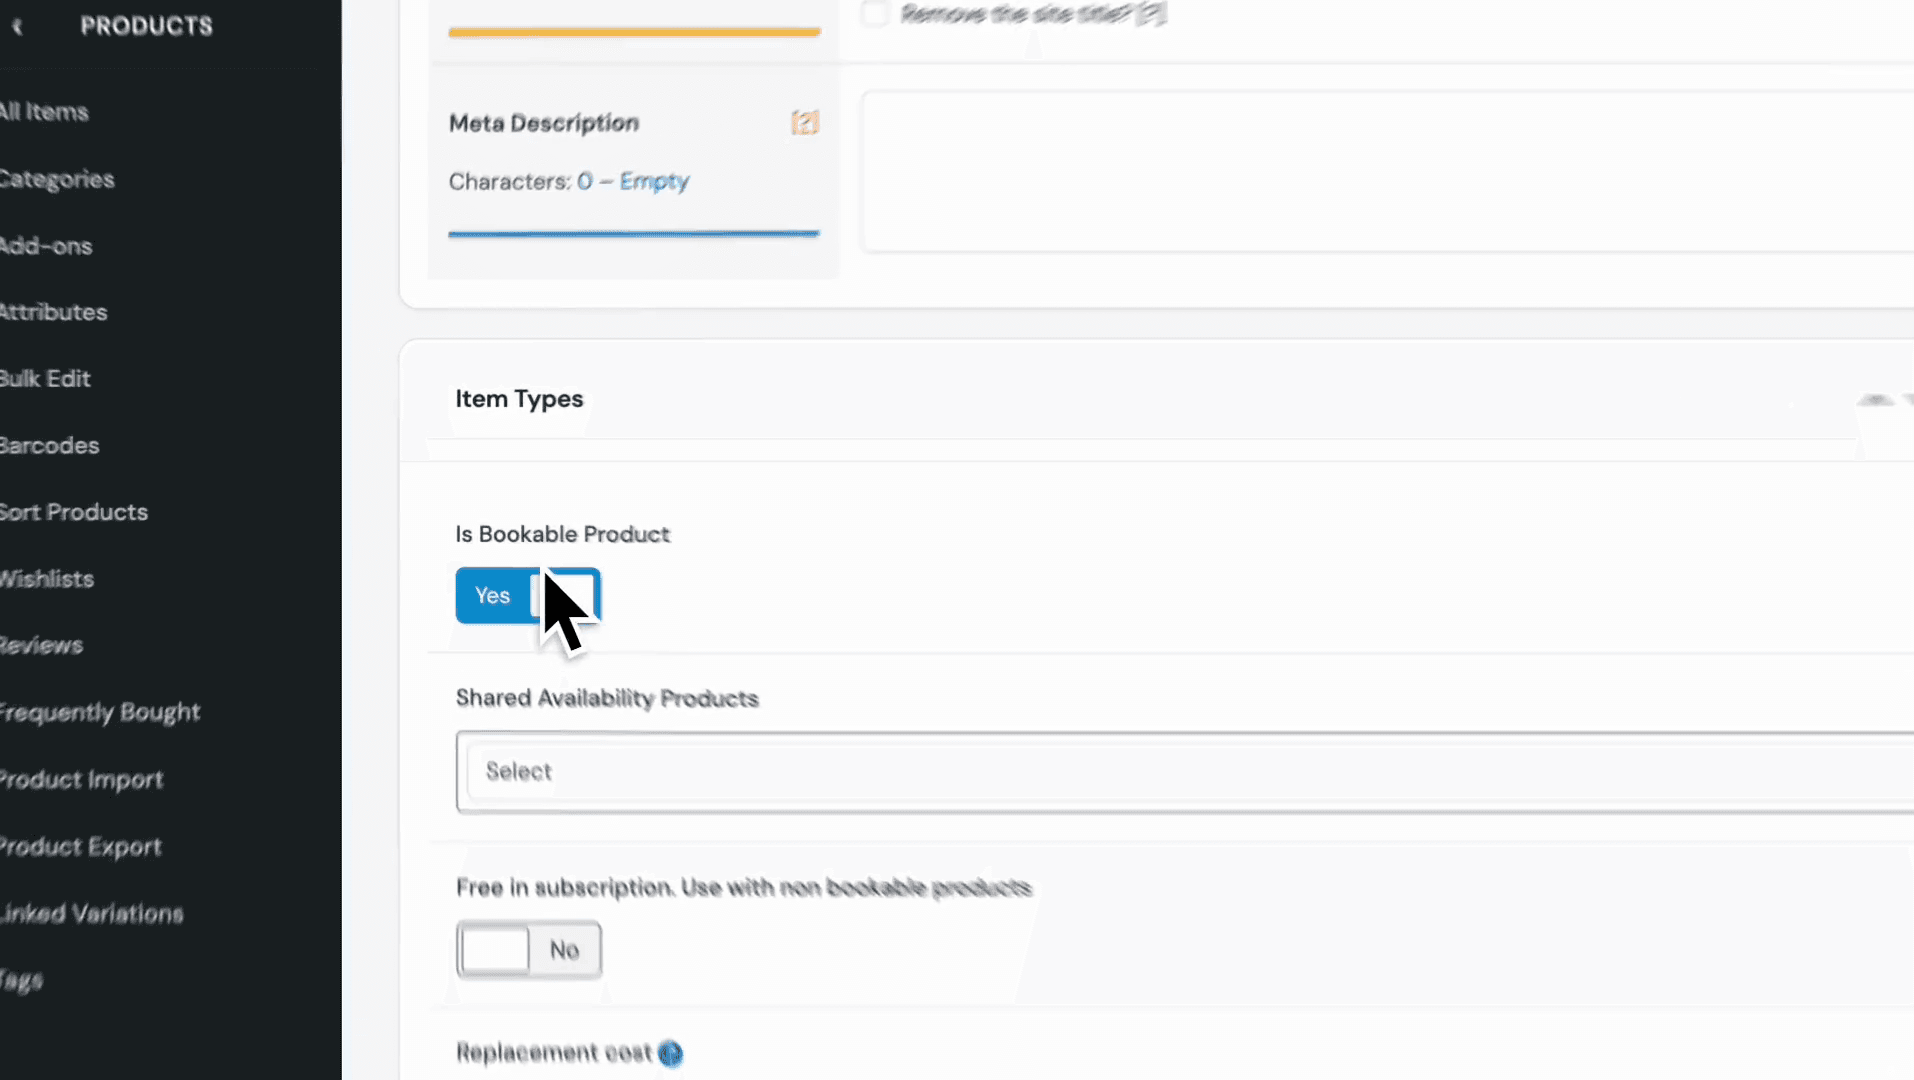Open the Product Import page
Viewport: 1914px width, 1080px height.
(x=82, y=780)
